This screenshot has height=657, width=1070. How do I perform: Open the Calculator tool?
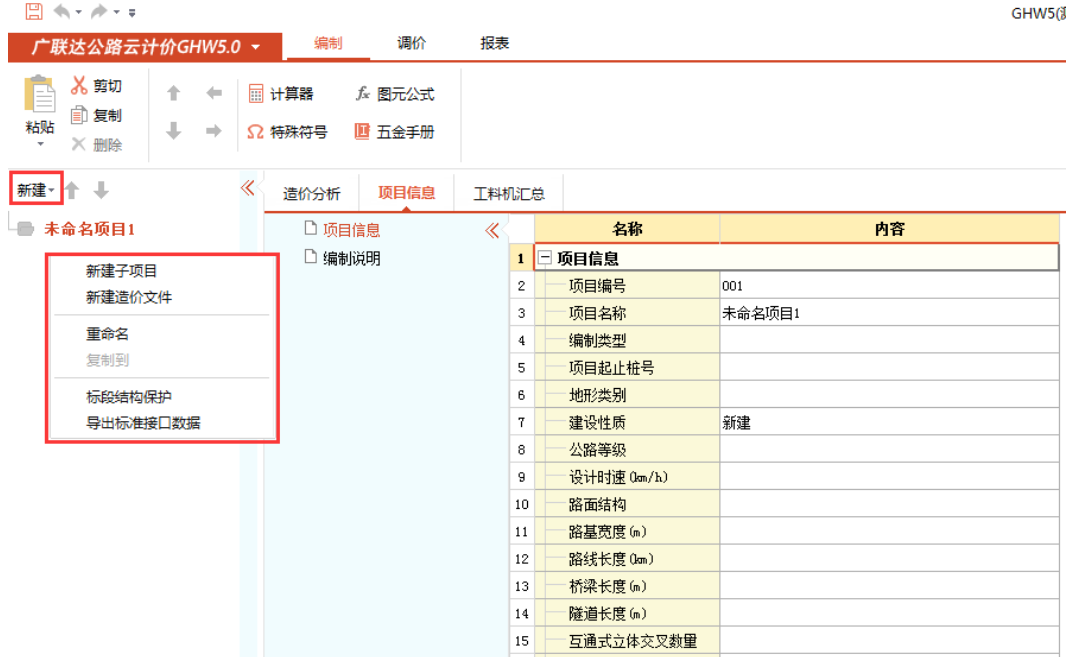(281, 94)
